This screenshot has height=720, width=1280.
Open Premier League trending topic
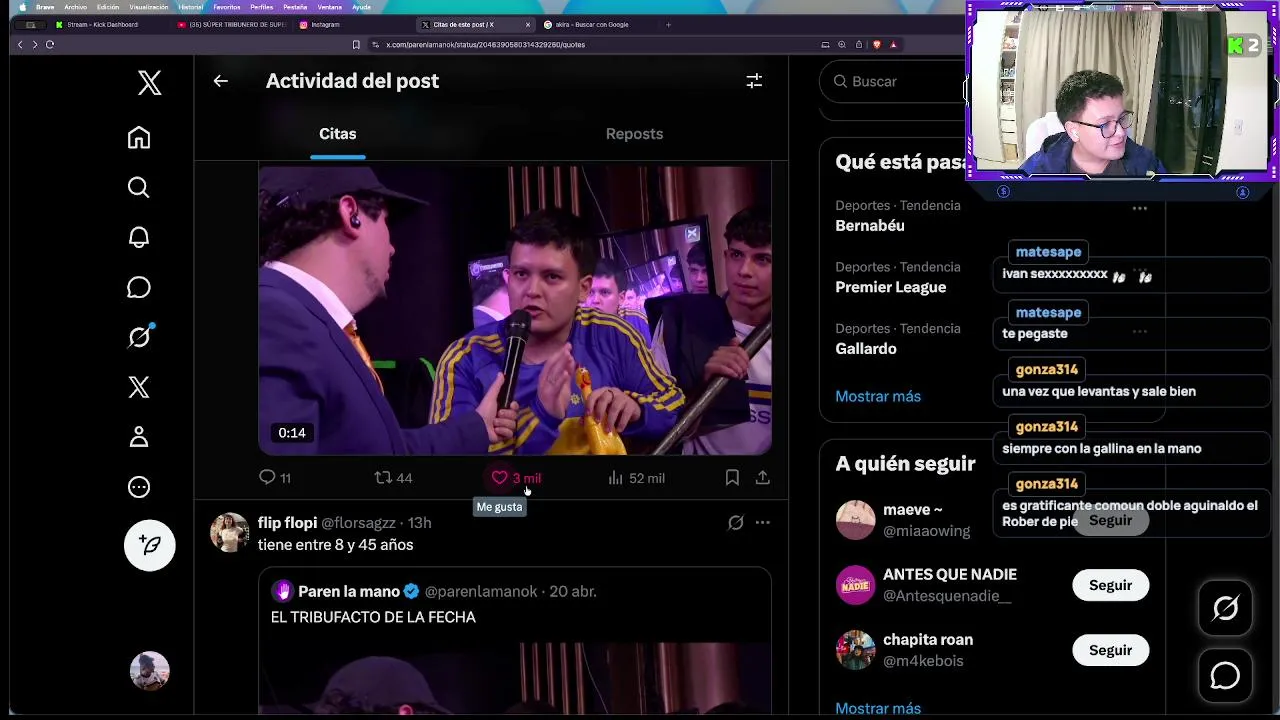pos(891,287)
